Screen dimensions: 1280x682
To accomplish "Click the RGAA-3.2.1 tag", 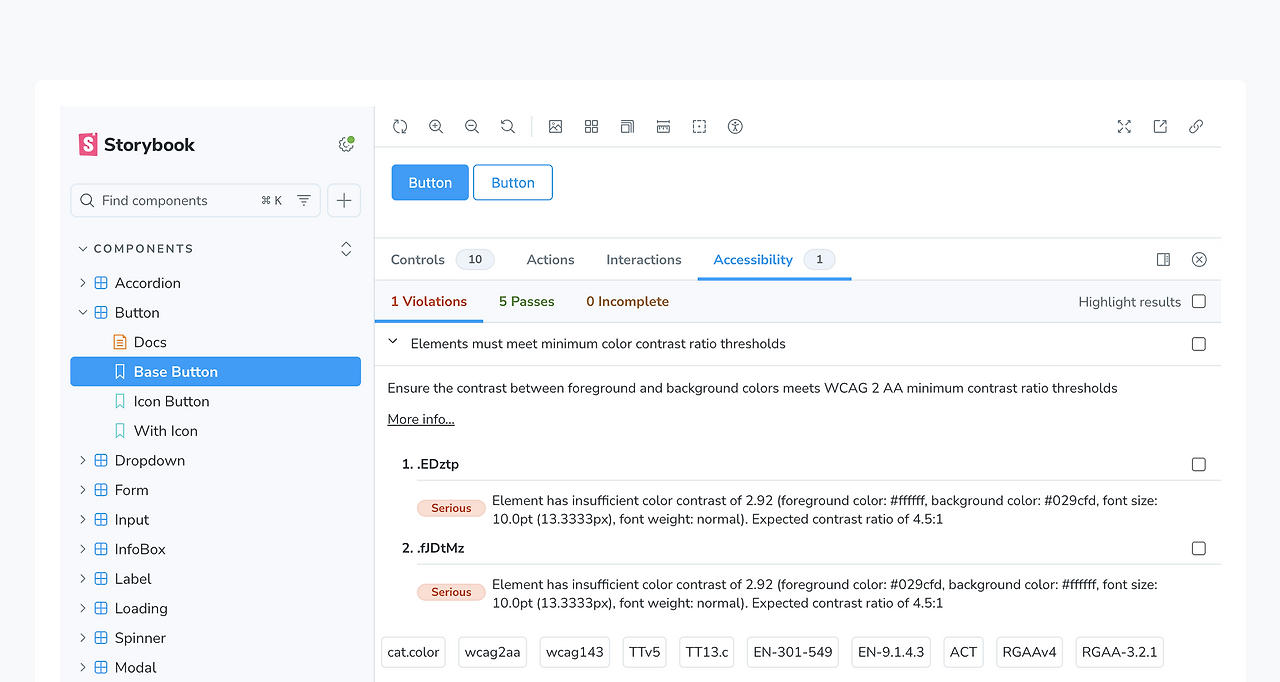I will (x=1119, y=652).
